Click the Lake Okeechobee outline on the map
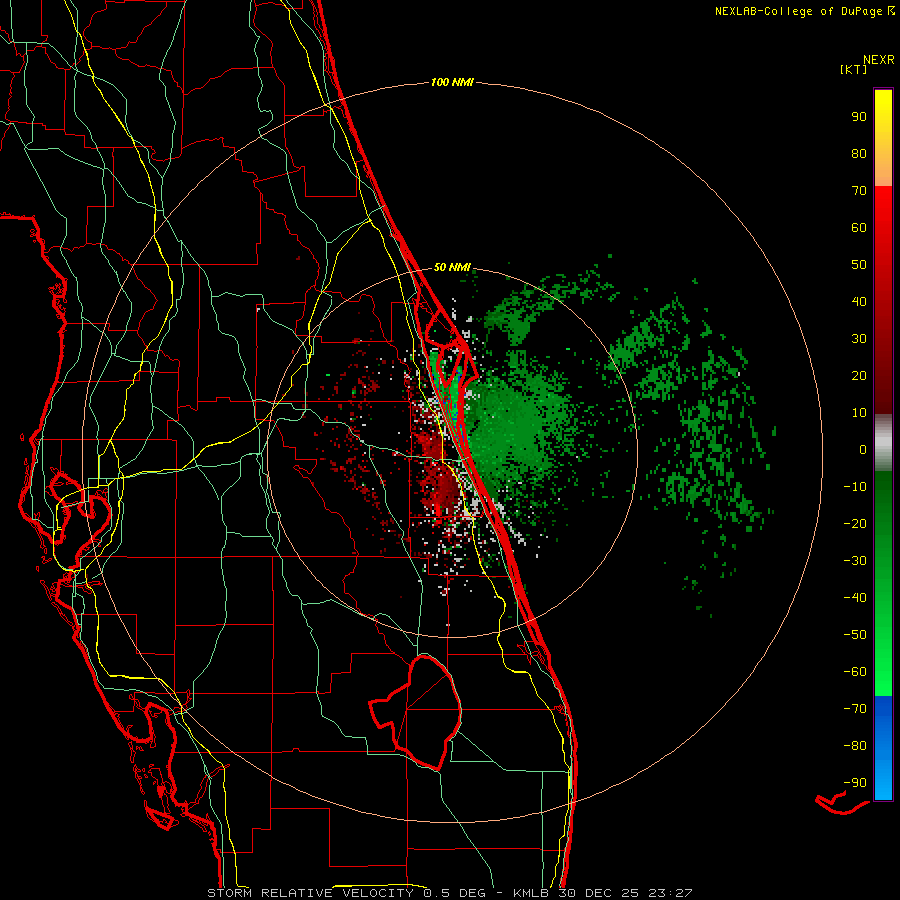The image size is (900, 900). tap(416, 712)
